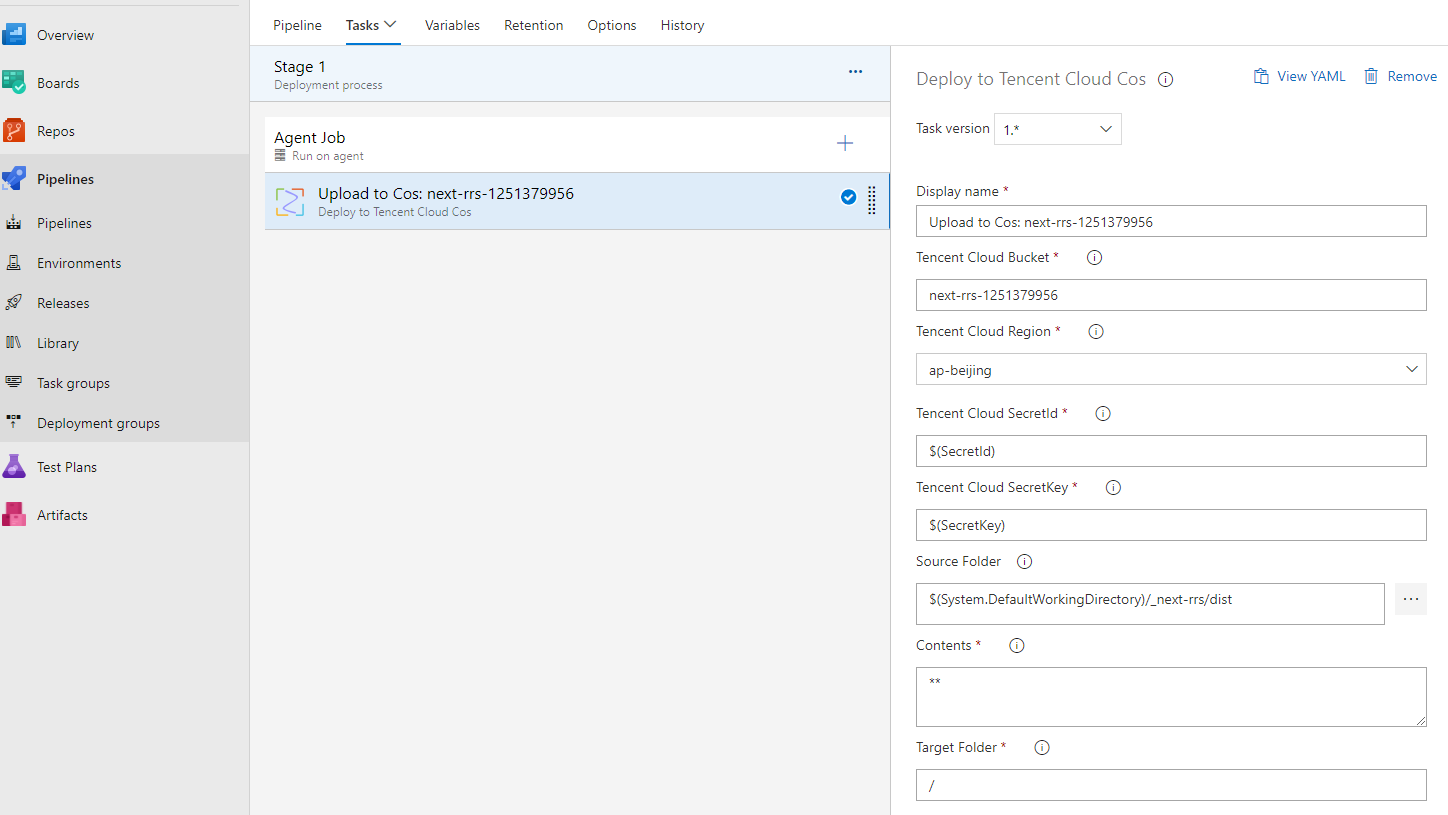1448x815 pixels.
Task: Open the Task version dropdown
Action: coord(1058,129)
